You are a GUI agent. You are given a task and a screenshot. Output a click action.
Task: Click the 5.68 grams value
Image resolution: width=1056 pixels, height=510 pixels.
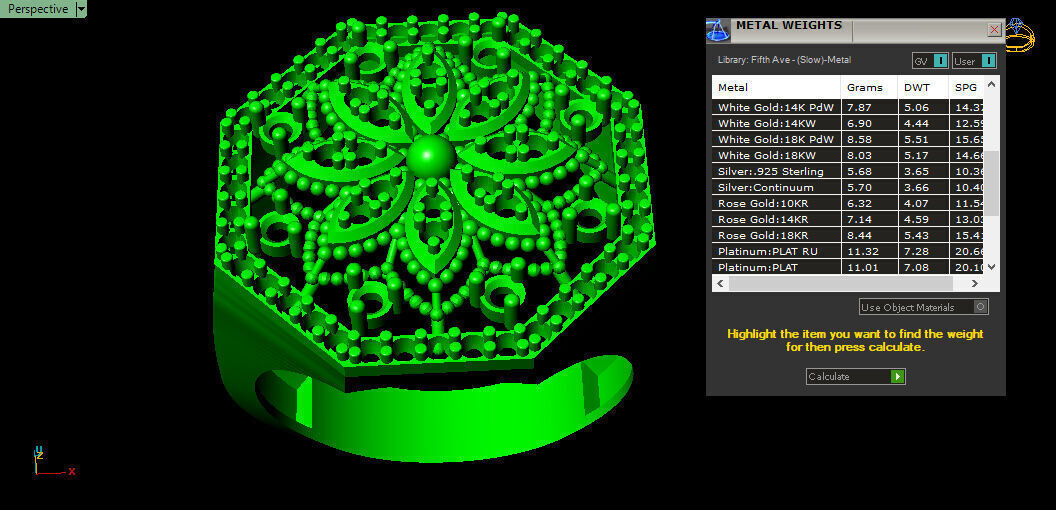(858, 171)
